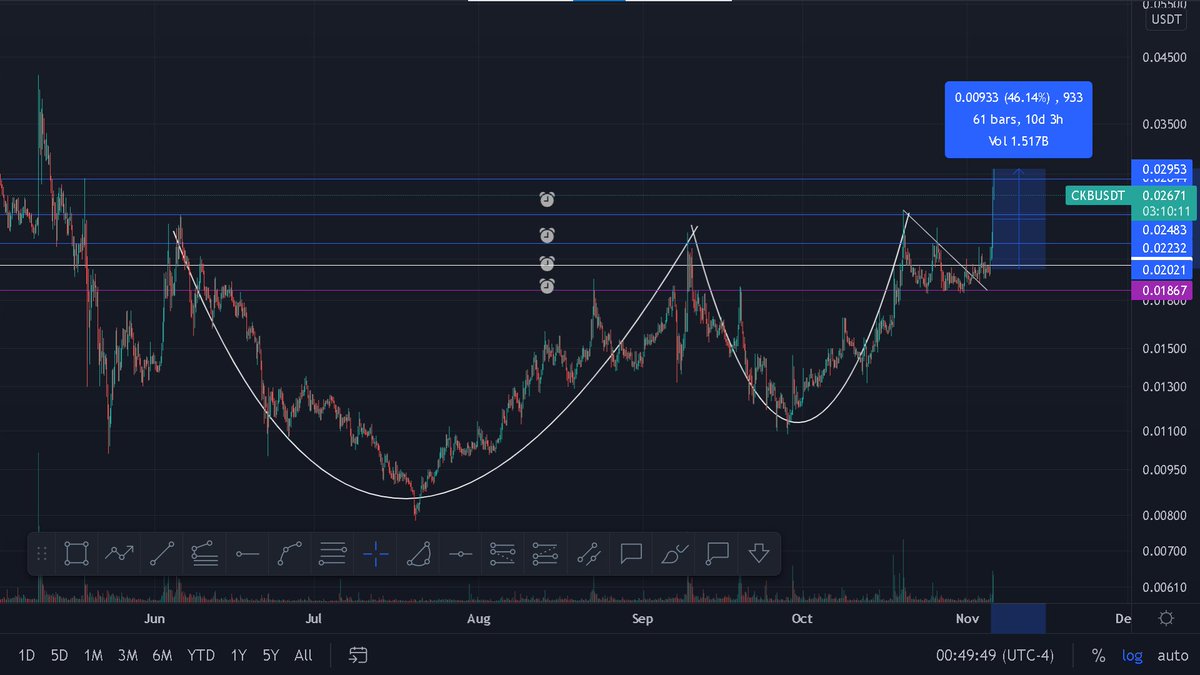
Task: Set time range to 1Y
Action: [x=238, y=656]
